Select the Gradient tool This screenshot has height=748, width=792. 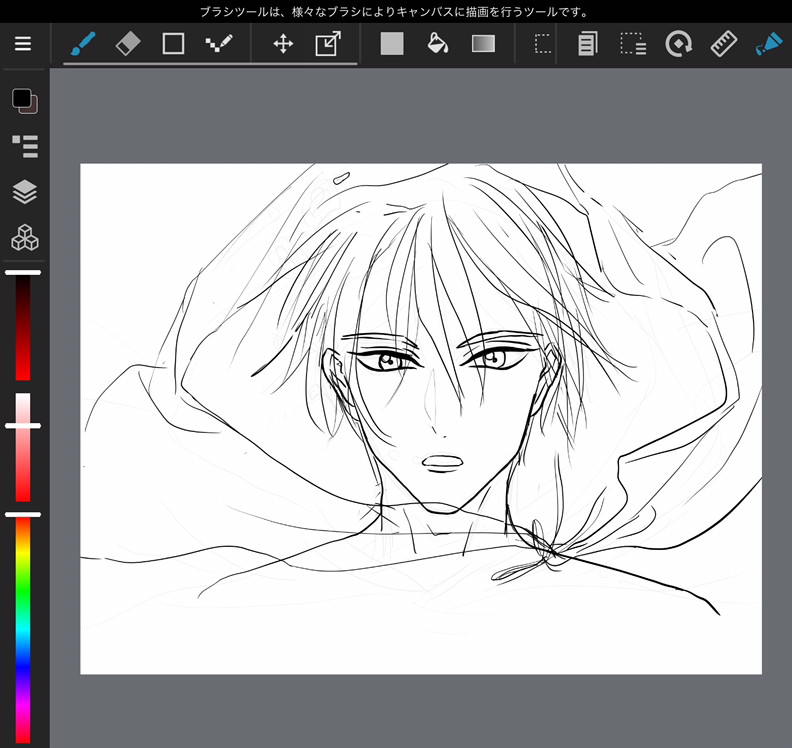point(483,44)
